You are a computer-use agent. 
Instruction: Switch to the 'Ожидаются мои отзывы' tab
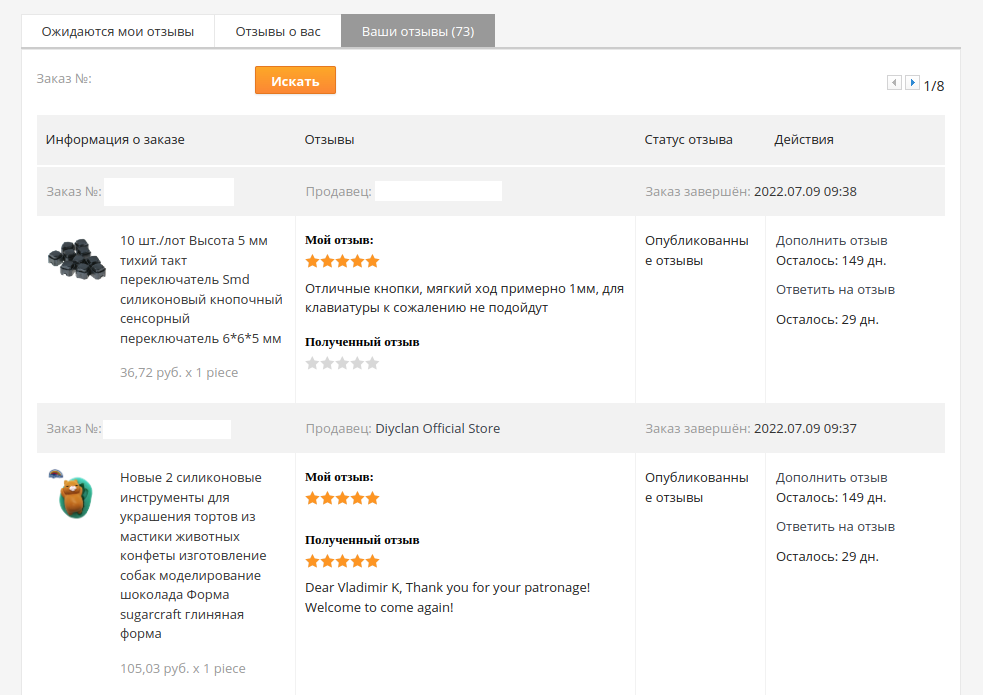pyautogui.click(x=118, y=31)
